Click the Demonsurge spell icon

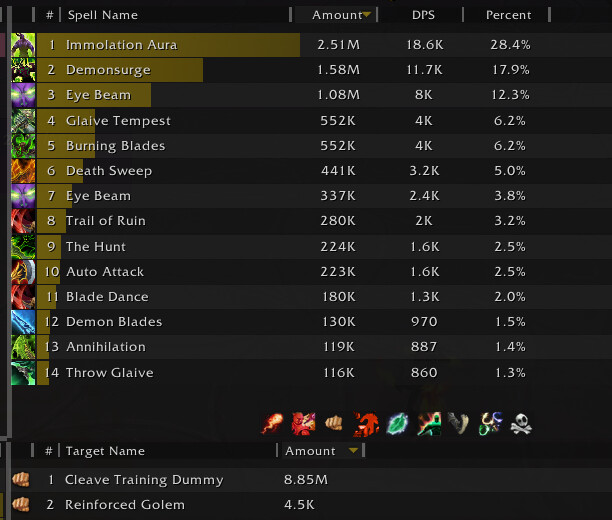23,70
